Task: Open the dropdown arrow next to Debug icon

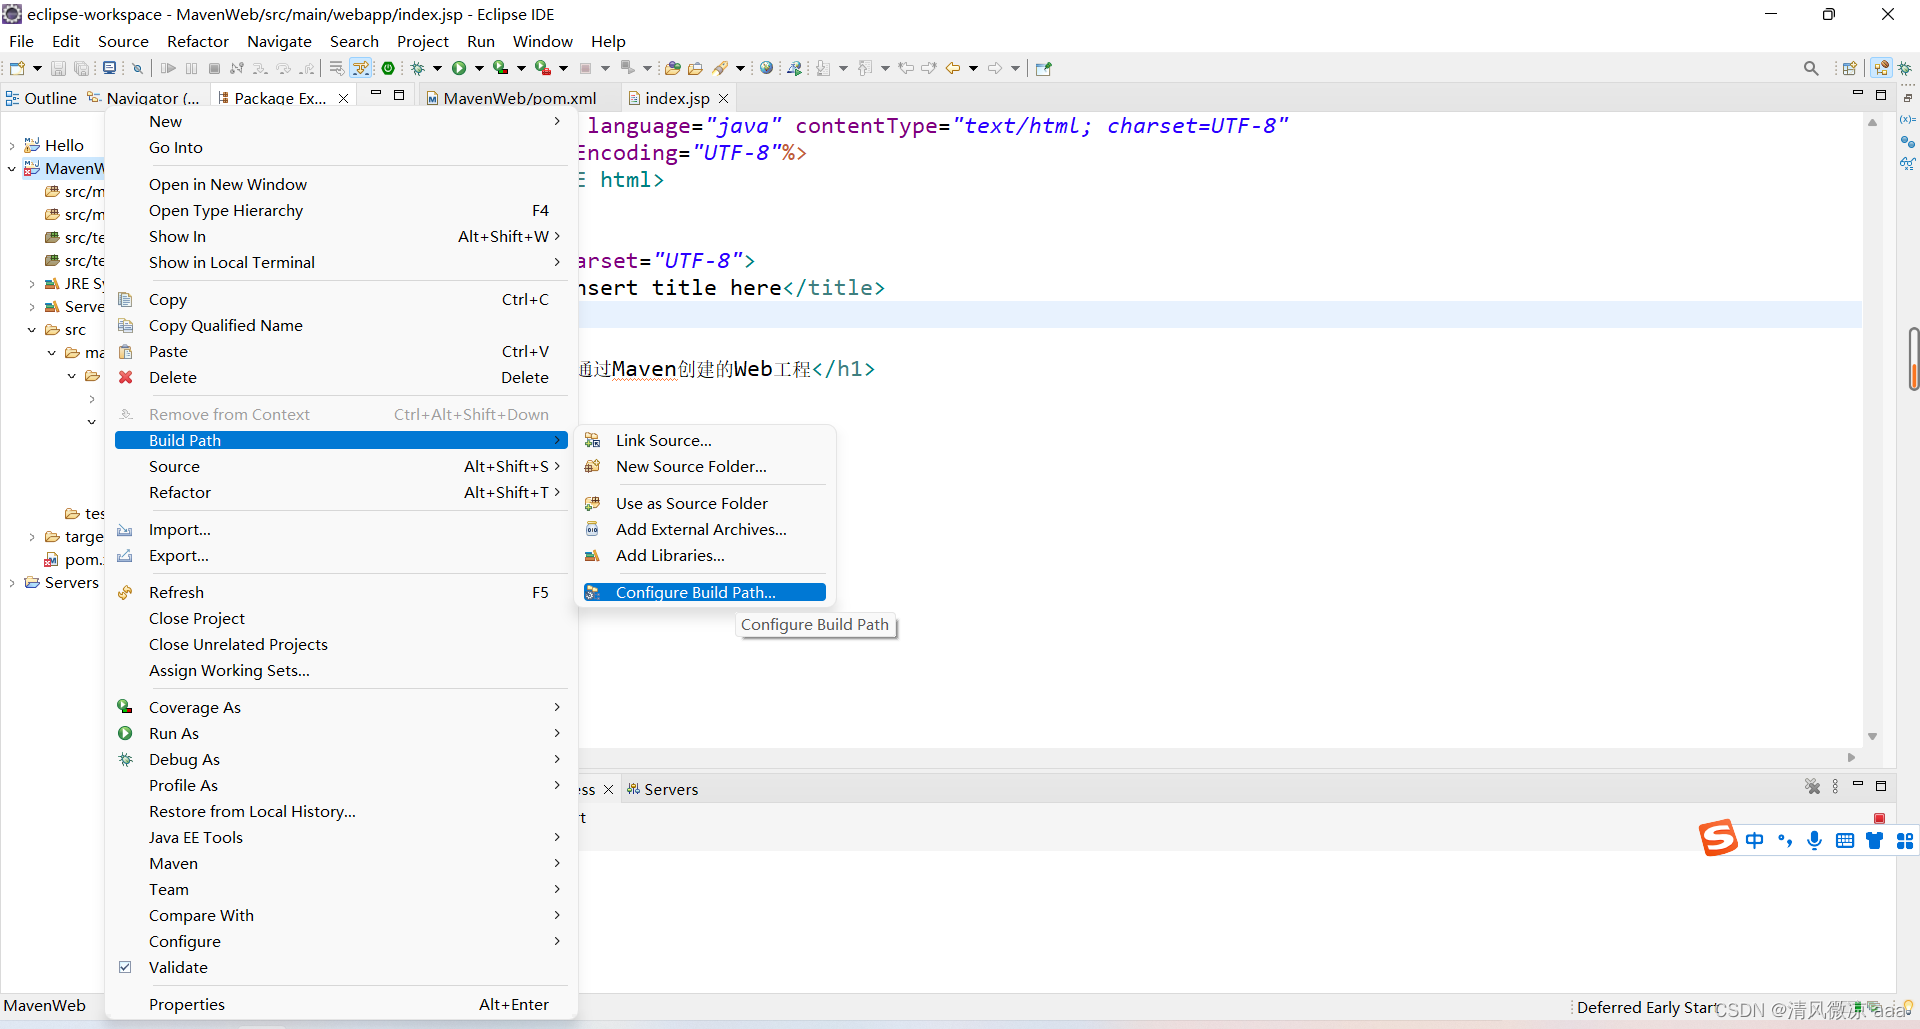Action: [437, 68]
